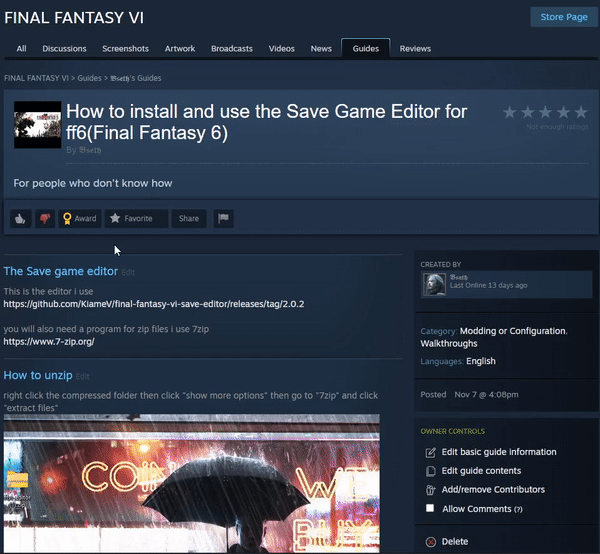The width and height of the screenshot is (600, 554).
Task: Click the Allow Comments help (?) mark
Action: [518, 510]
